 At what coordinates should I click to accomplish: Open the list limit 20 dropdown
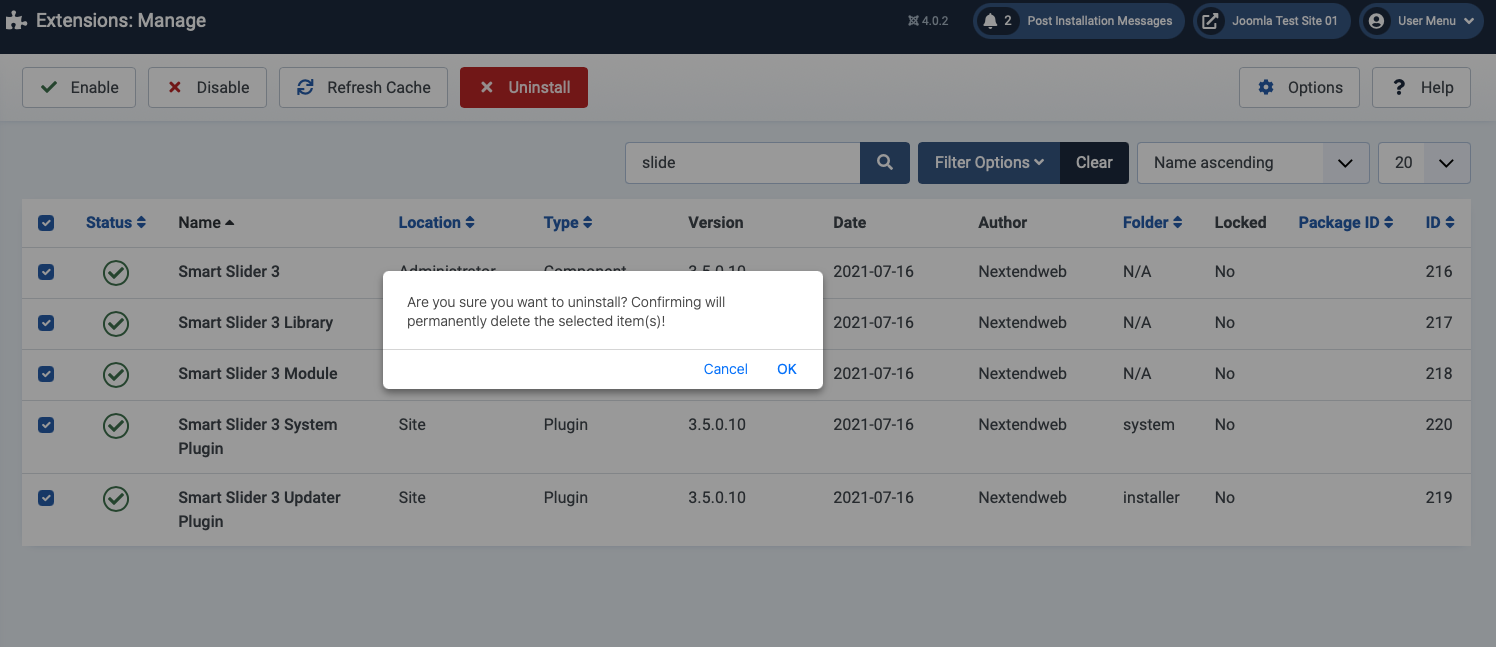1424,162
